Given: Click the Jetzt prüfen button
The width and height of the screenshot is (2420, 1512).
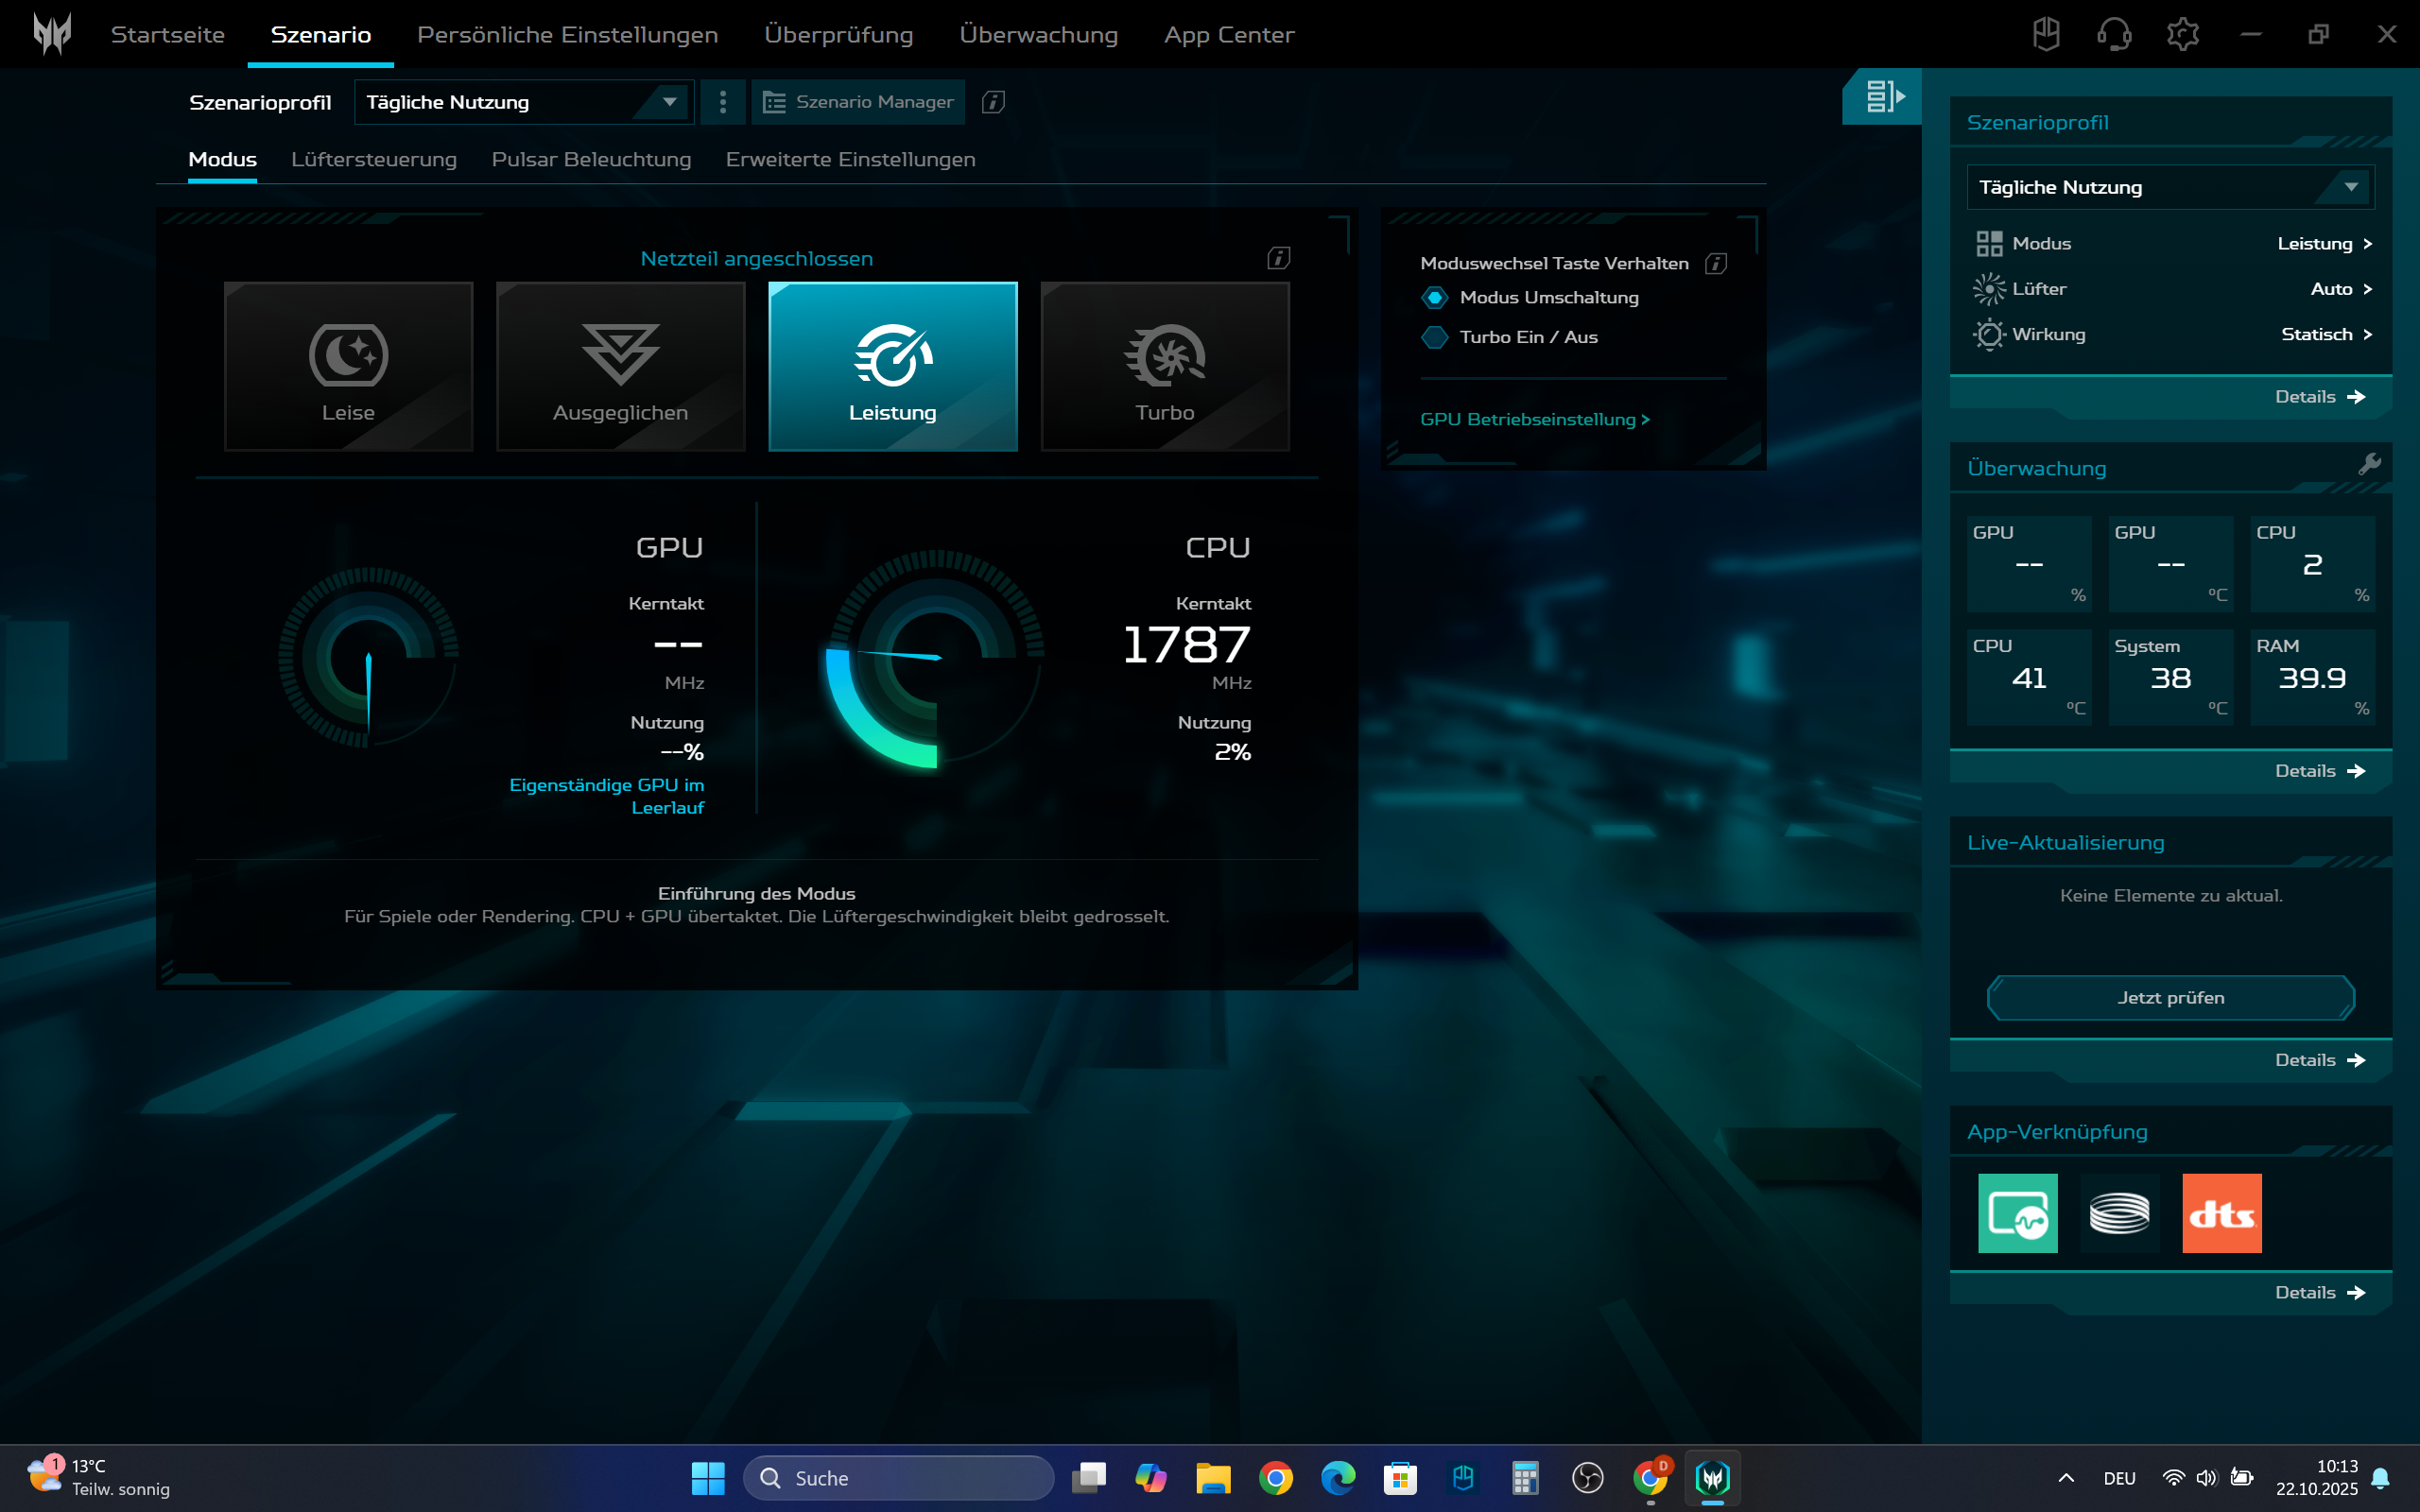Looking at the screenshot, I should (2170, 997).
